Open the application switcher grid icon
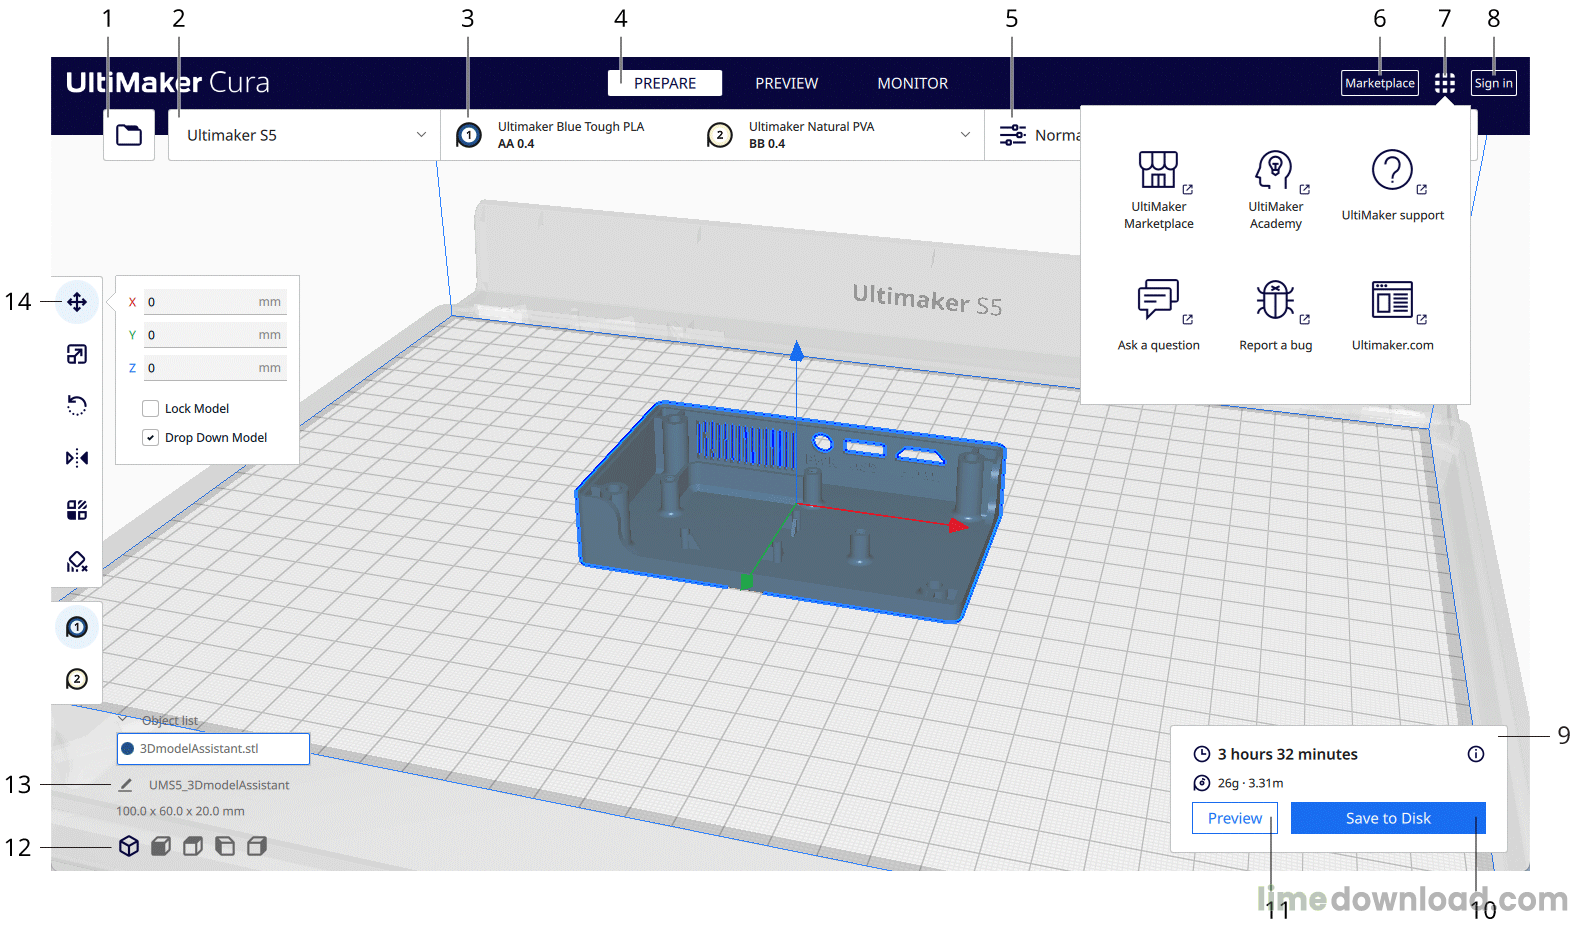The image size is (1575, 930). (1444, 83)
